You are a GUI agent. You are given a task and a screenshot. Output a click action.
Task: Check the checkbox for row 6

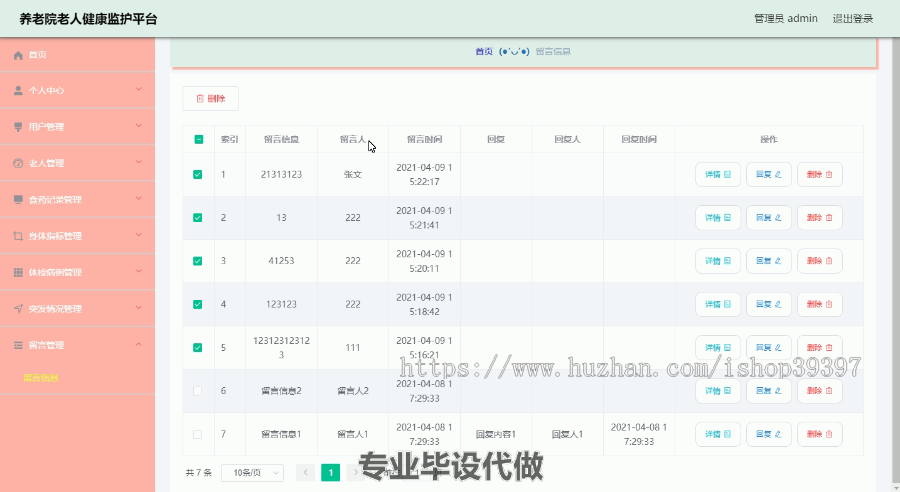coord(197,391)
